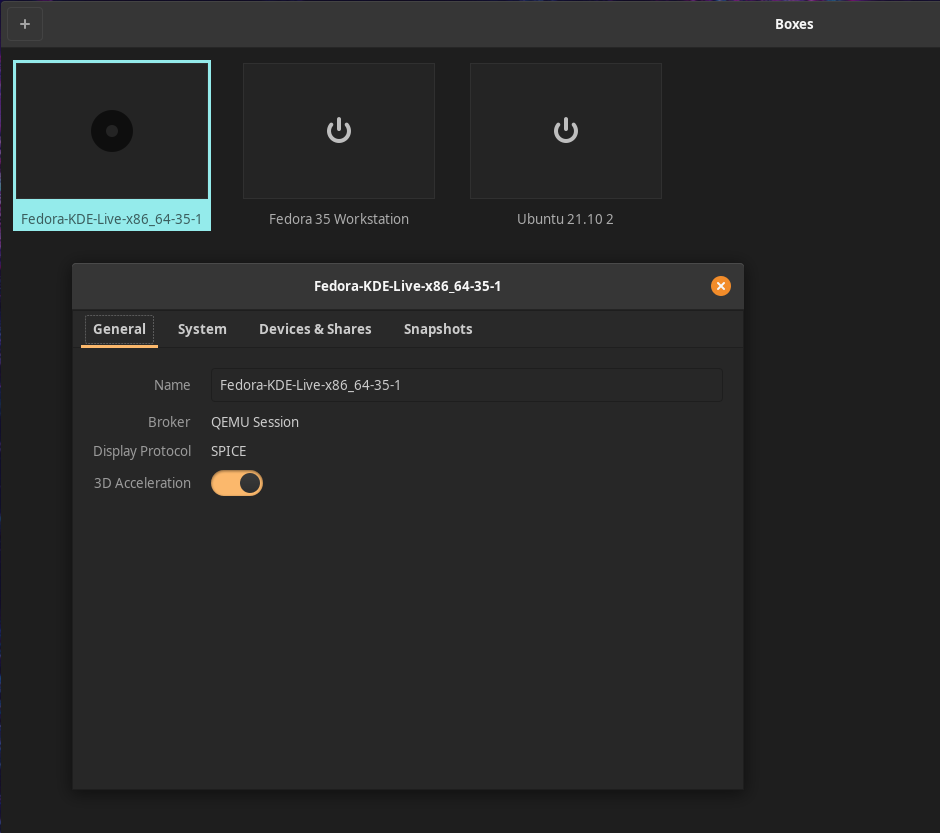Click the power icon of Fedora 35 Workstation
Image resolution: width=940 pixels, height=833 pixels.
(x=339, y=131)
